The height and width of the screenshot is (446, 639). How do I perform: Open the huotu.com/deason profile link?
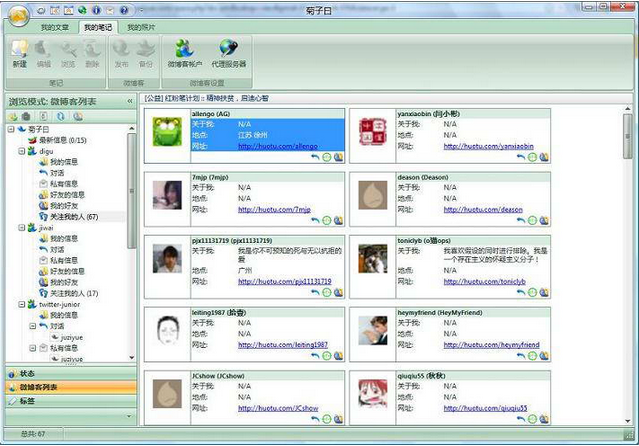[x=484, y=209]
